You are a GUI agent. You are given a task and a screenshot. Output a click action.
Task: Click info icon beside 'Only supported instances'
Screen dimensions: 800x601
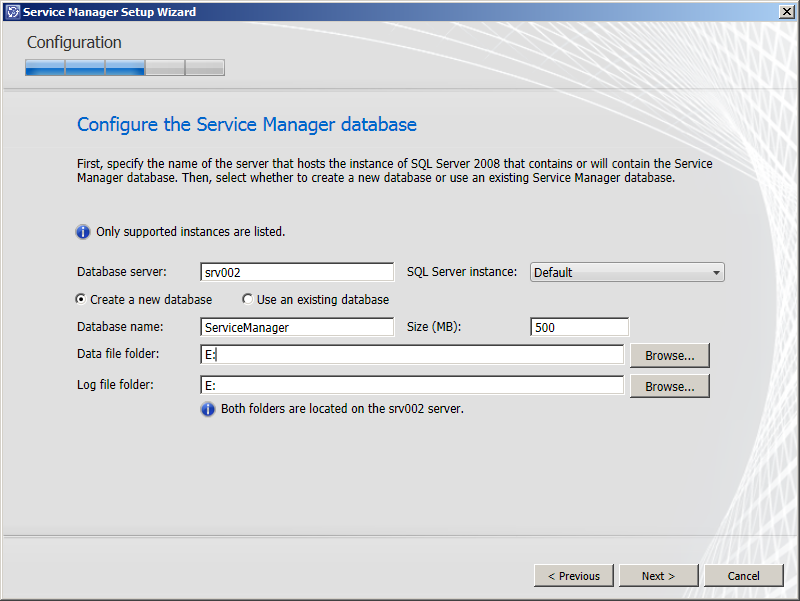click(83, 232)
